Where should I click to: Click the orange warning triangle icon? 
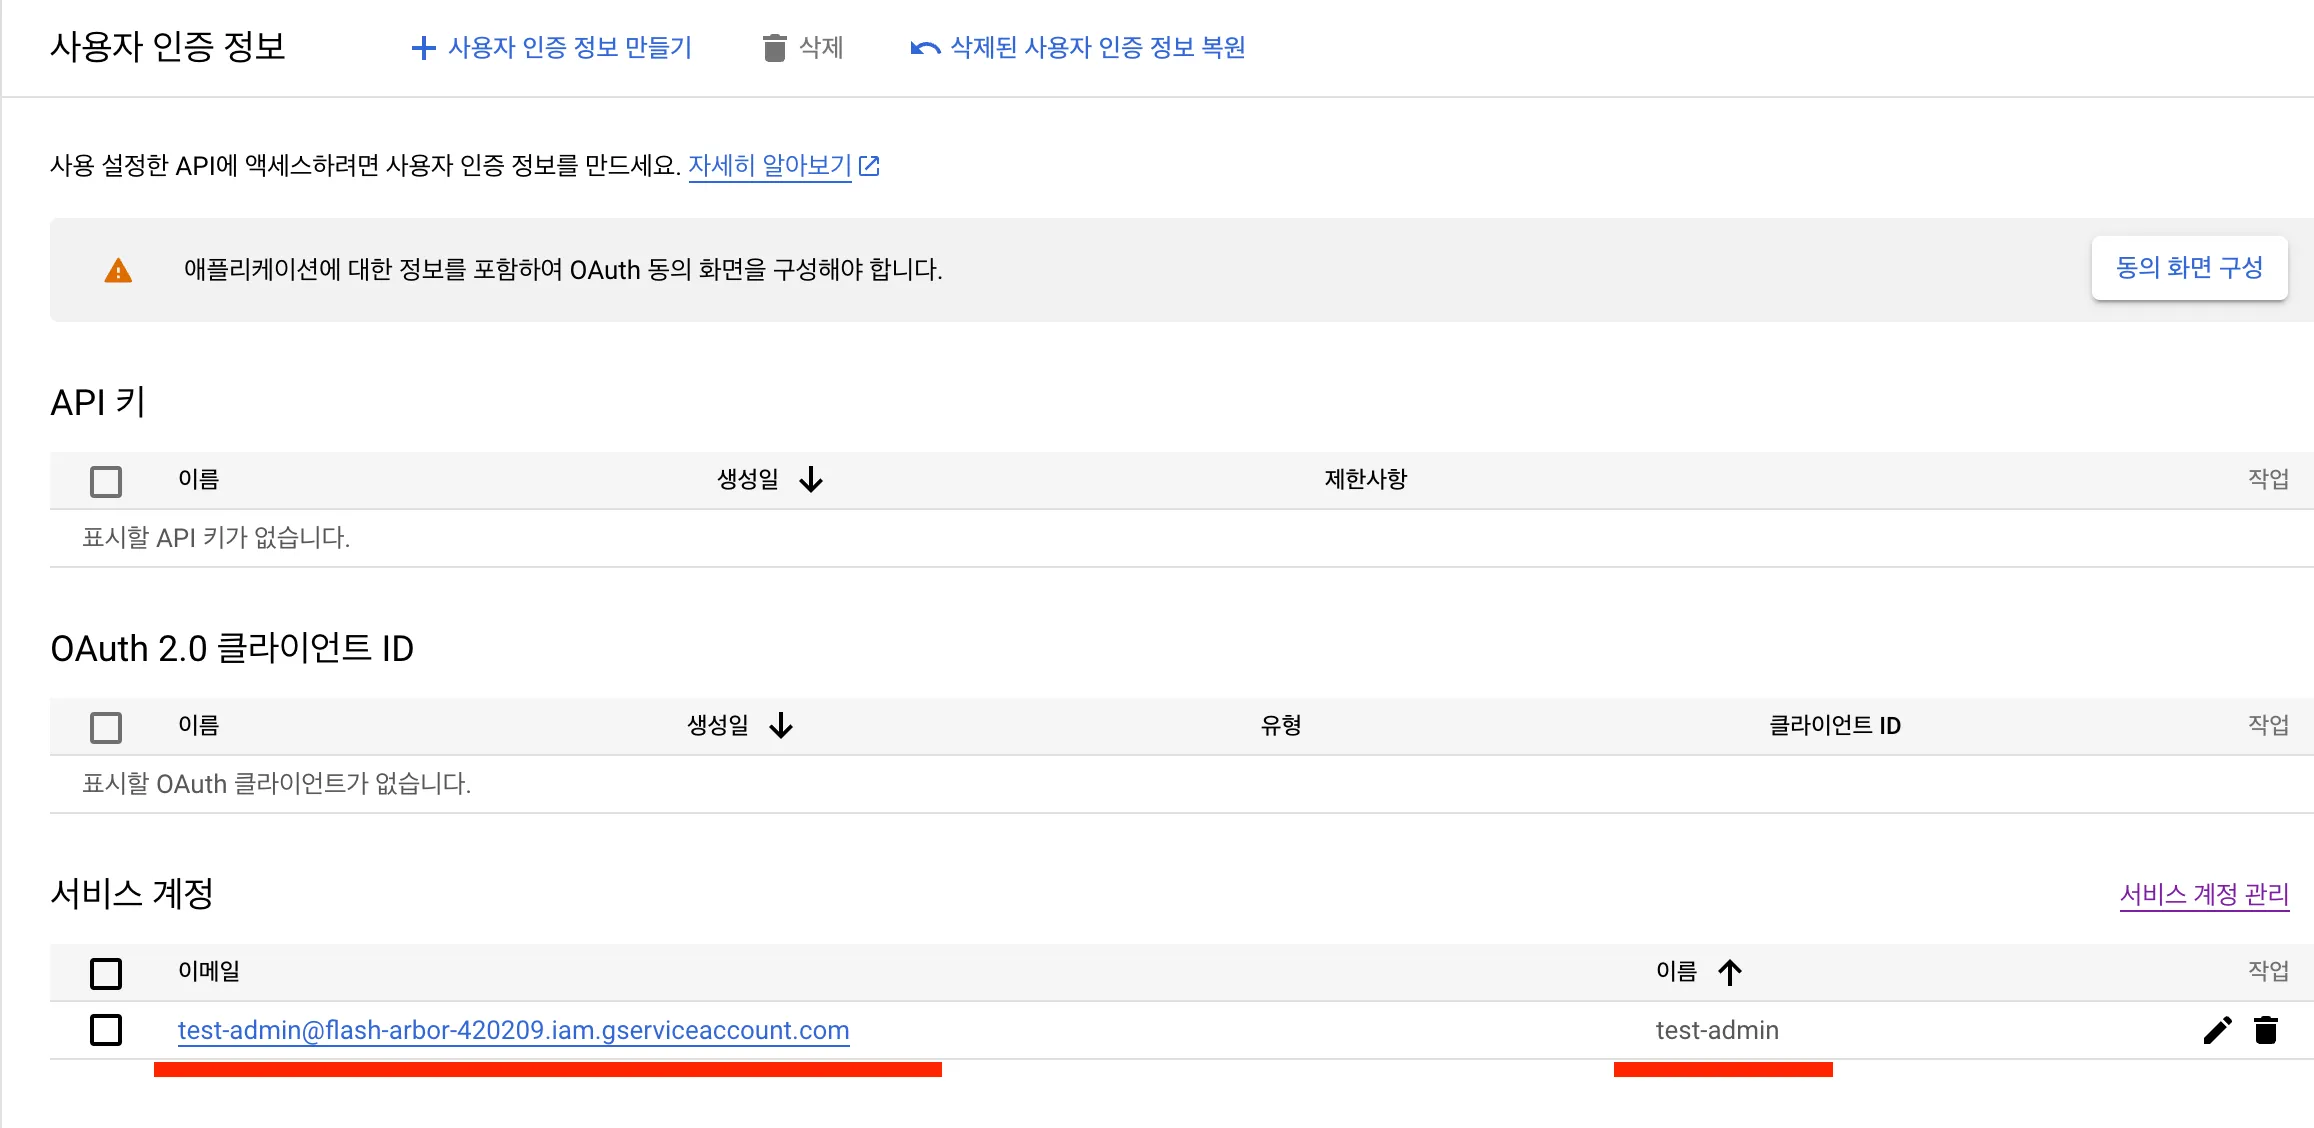[117, 270]
